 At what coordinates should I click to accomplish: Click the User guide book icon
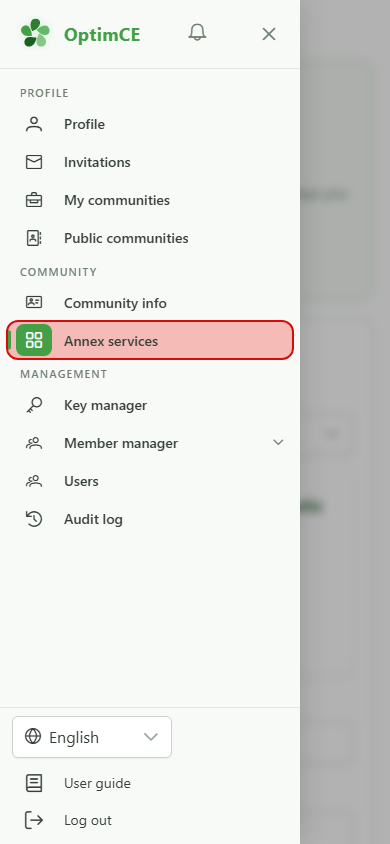(x=34, y=783)
